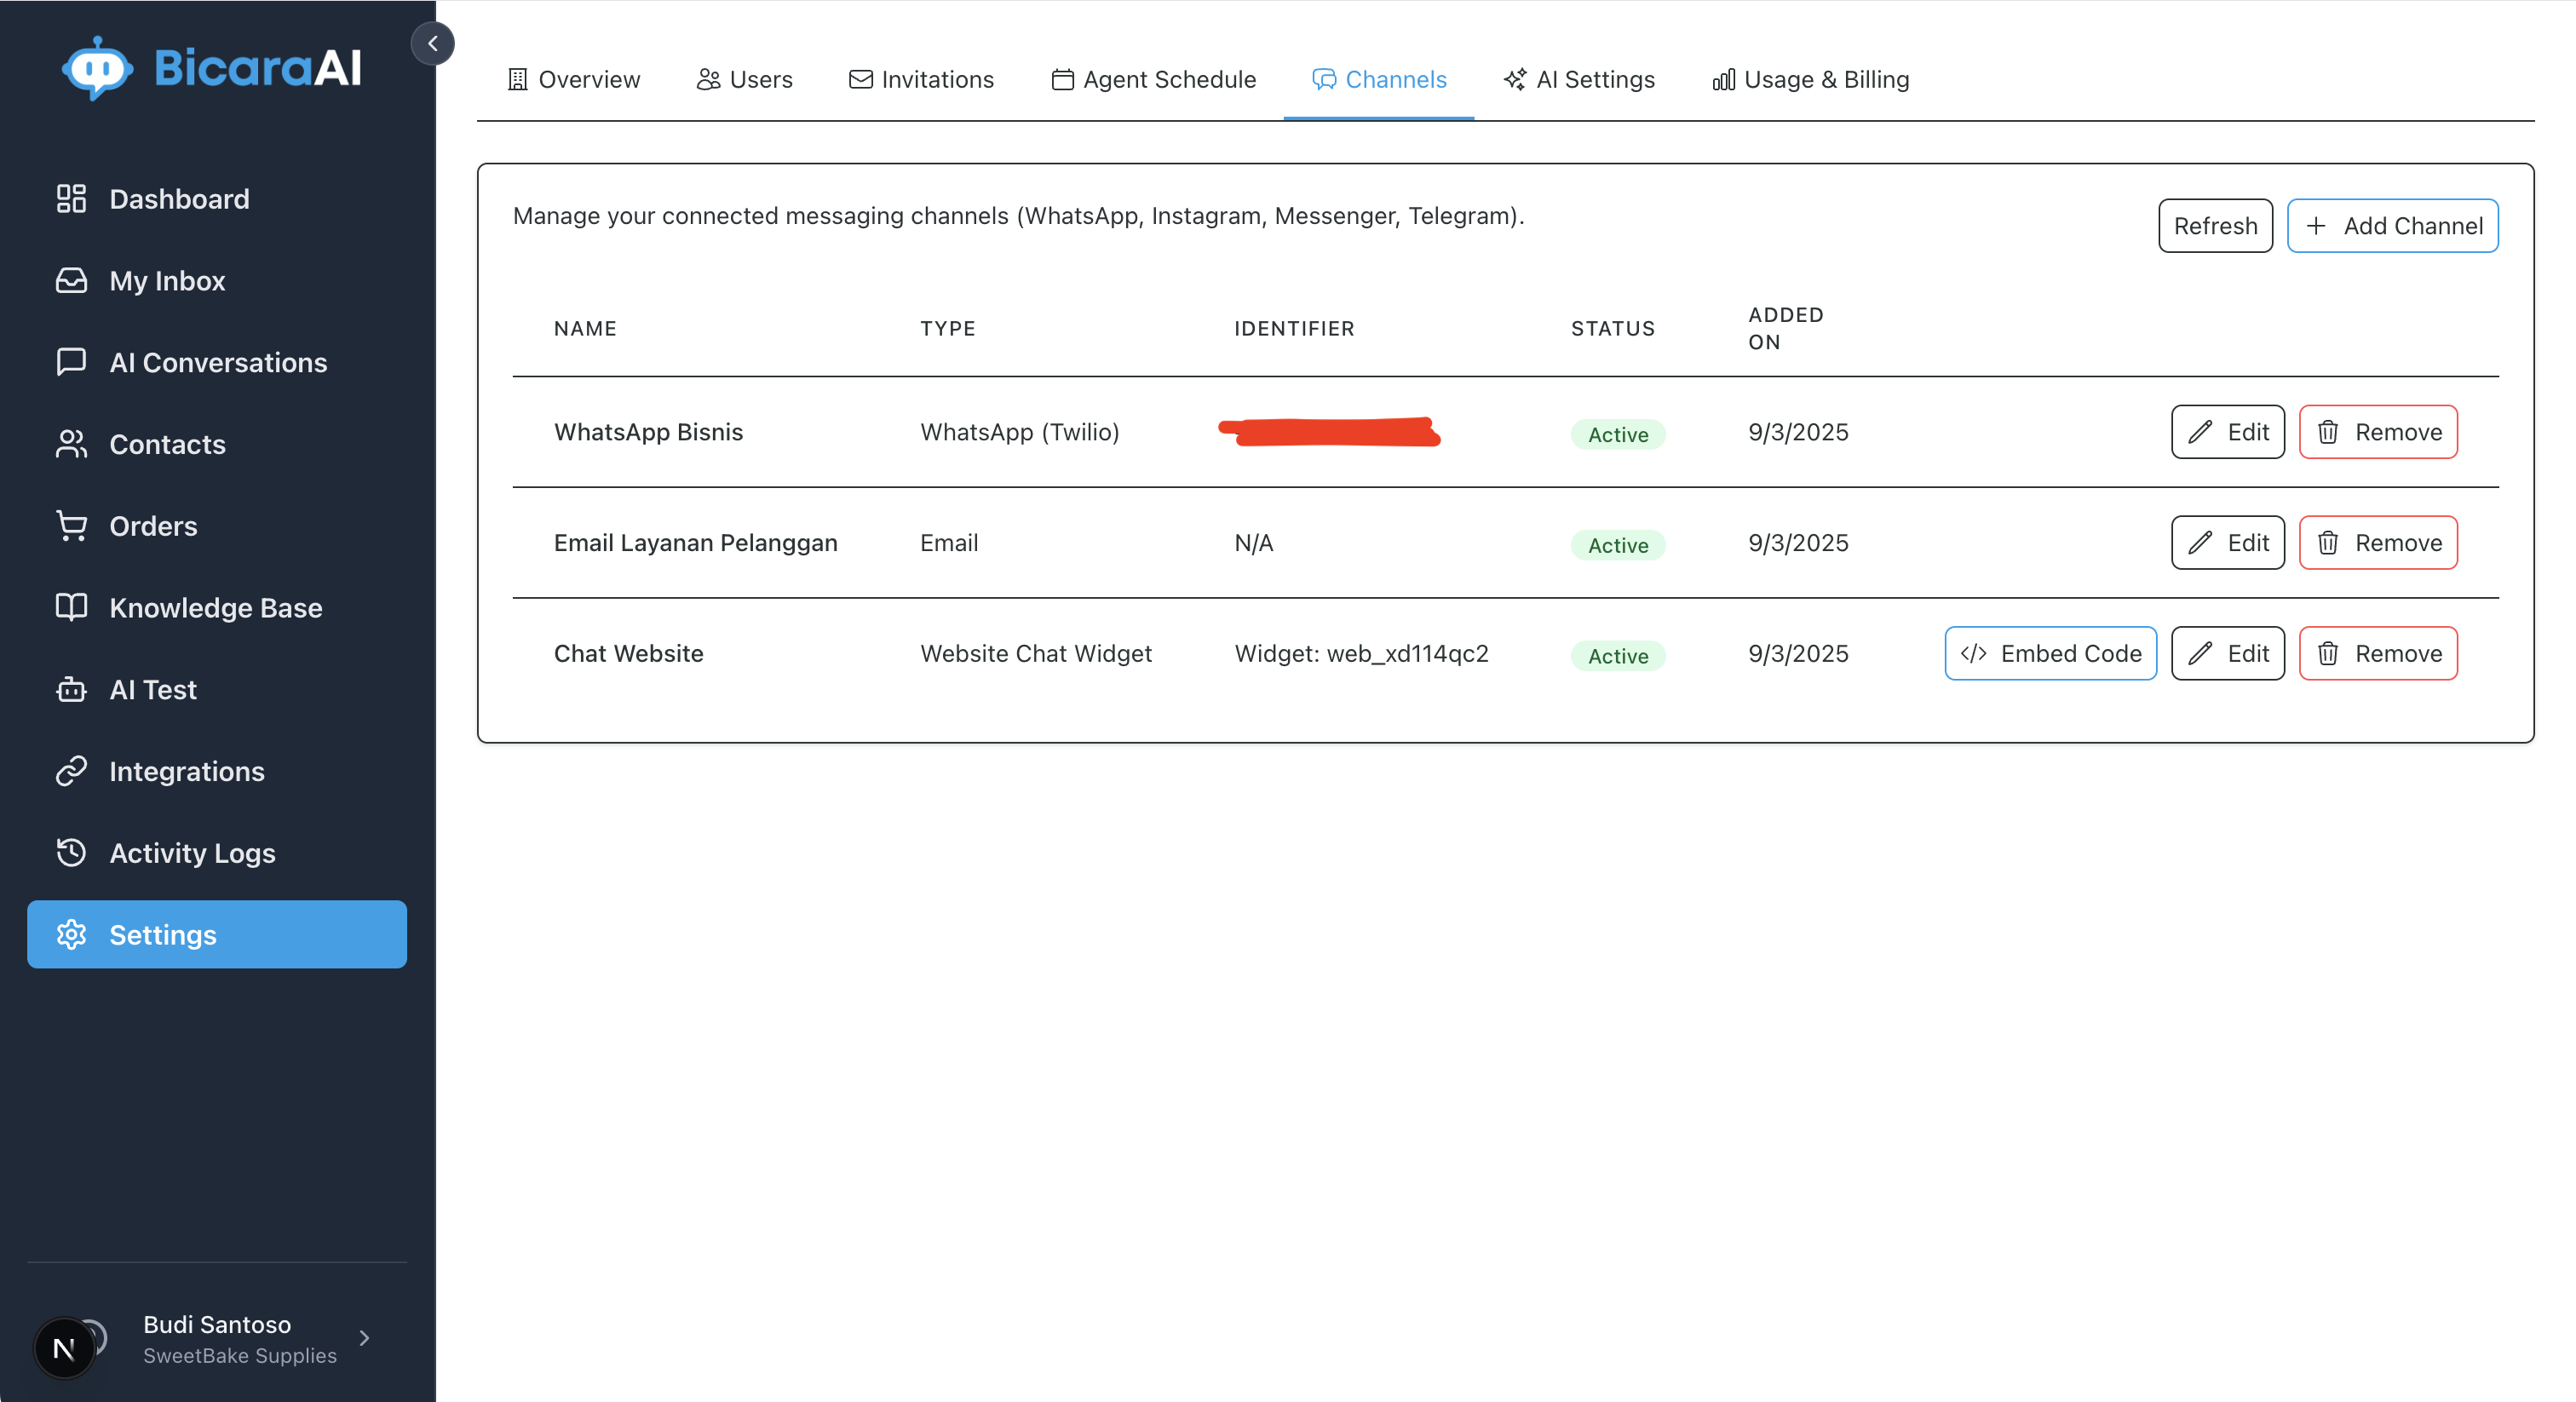Open the Contacts section
Screen dimensions: 2576x1402
pos(166,444)
